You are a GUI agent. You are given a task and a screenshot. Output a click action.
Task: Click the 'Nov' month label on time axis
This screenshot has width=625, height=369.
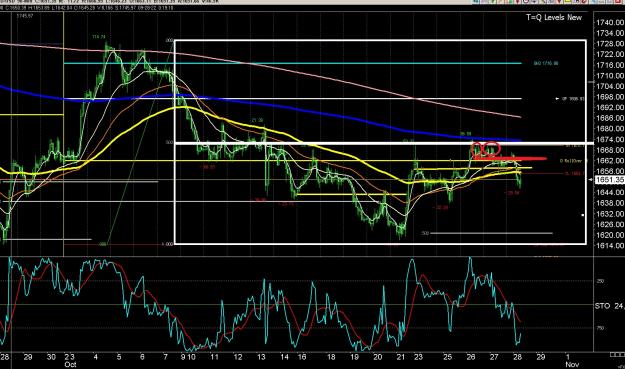572,364
